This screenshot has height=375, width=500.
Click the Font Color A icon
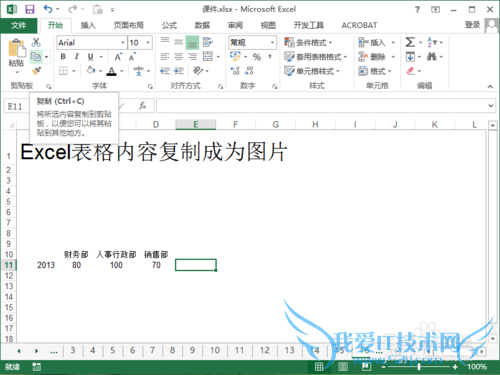111,71
